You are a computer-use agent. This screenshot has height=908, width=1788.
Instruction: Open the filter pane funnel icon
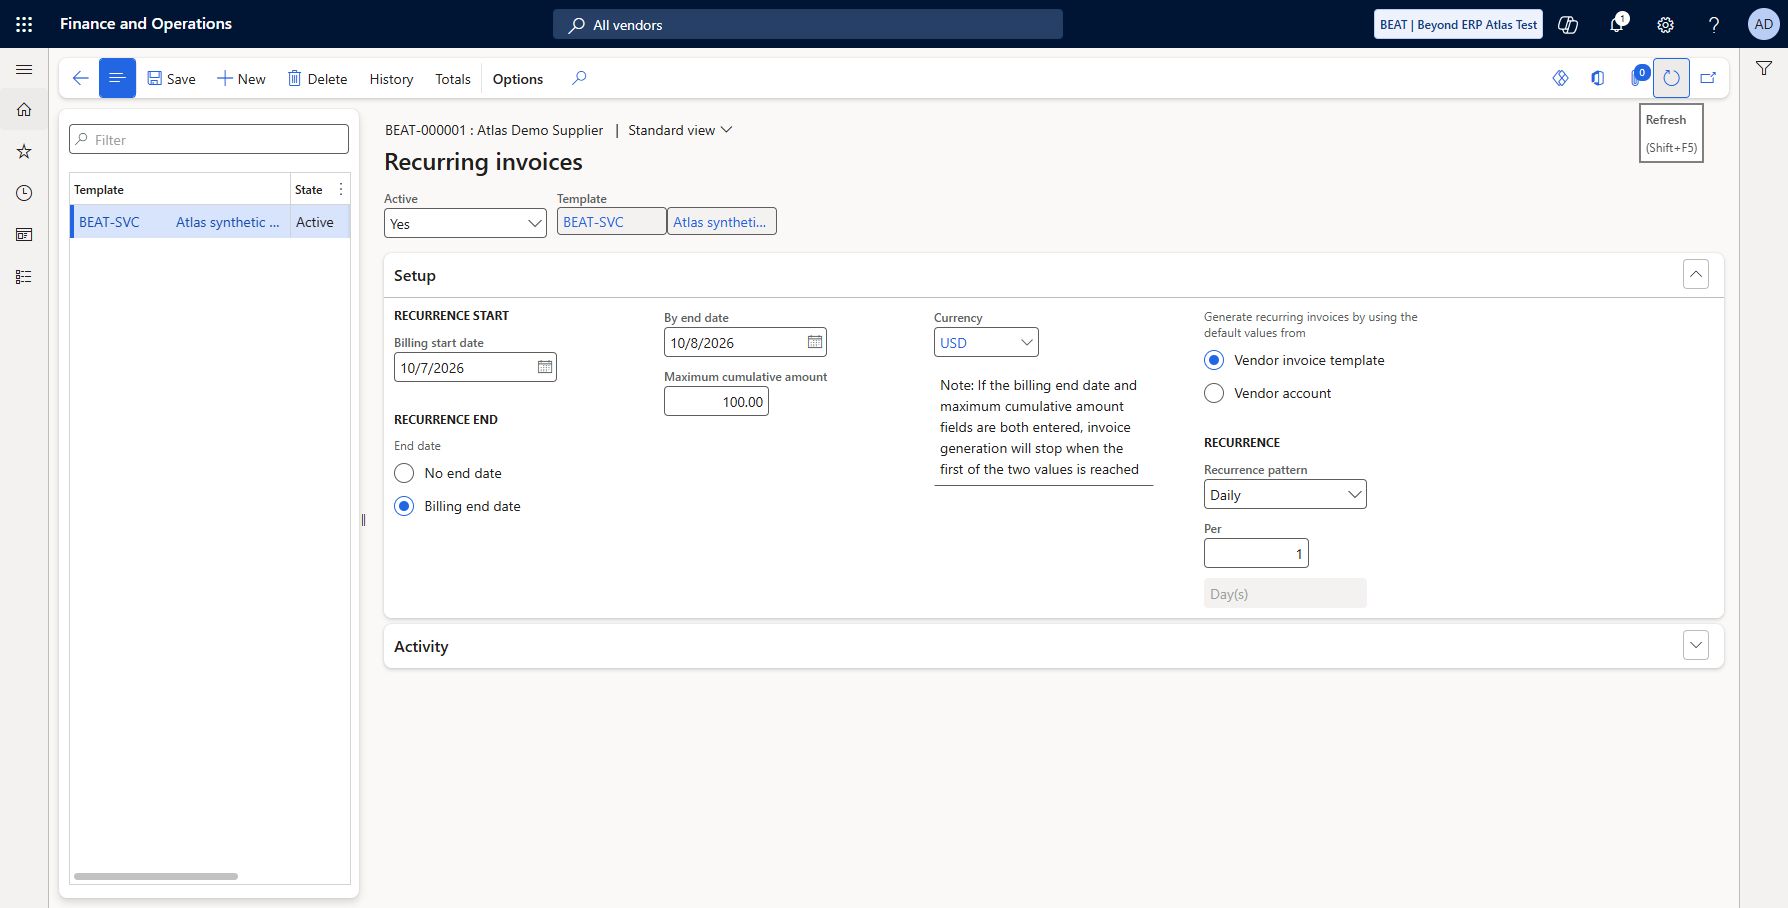[1764, 68]
